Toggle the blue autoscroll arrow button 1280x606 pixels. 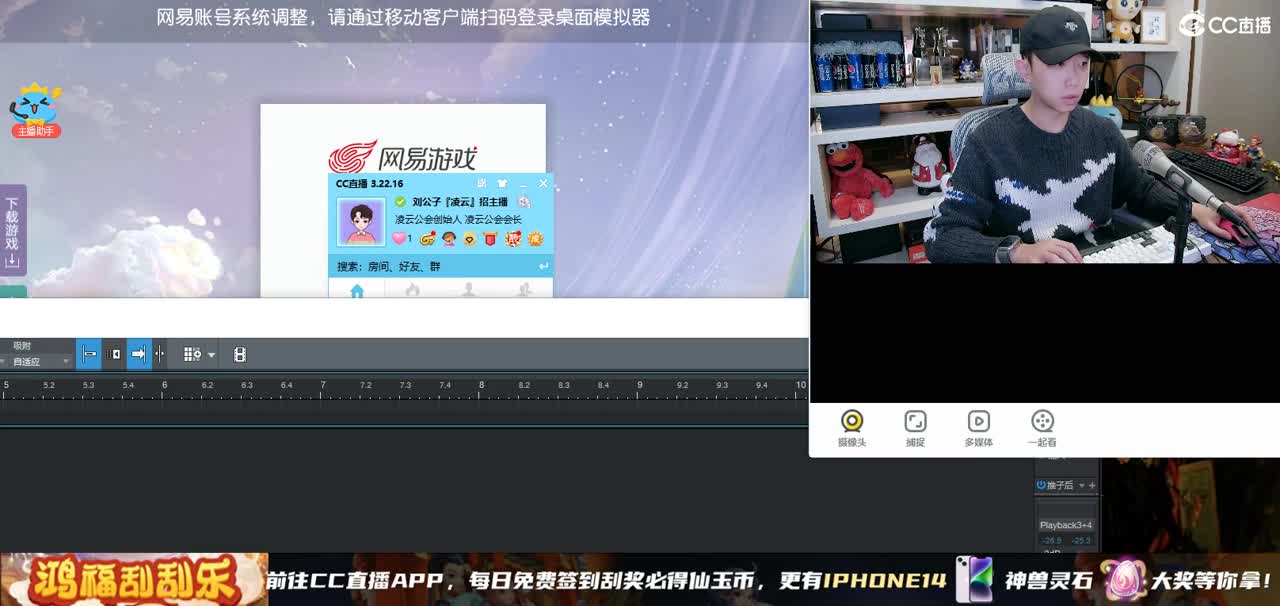[138, 354]
